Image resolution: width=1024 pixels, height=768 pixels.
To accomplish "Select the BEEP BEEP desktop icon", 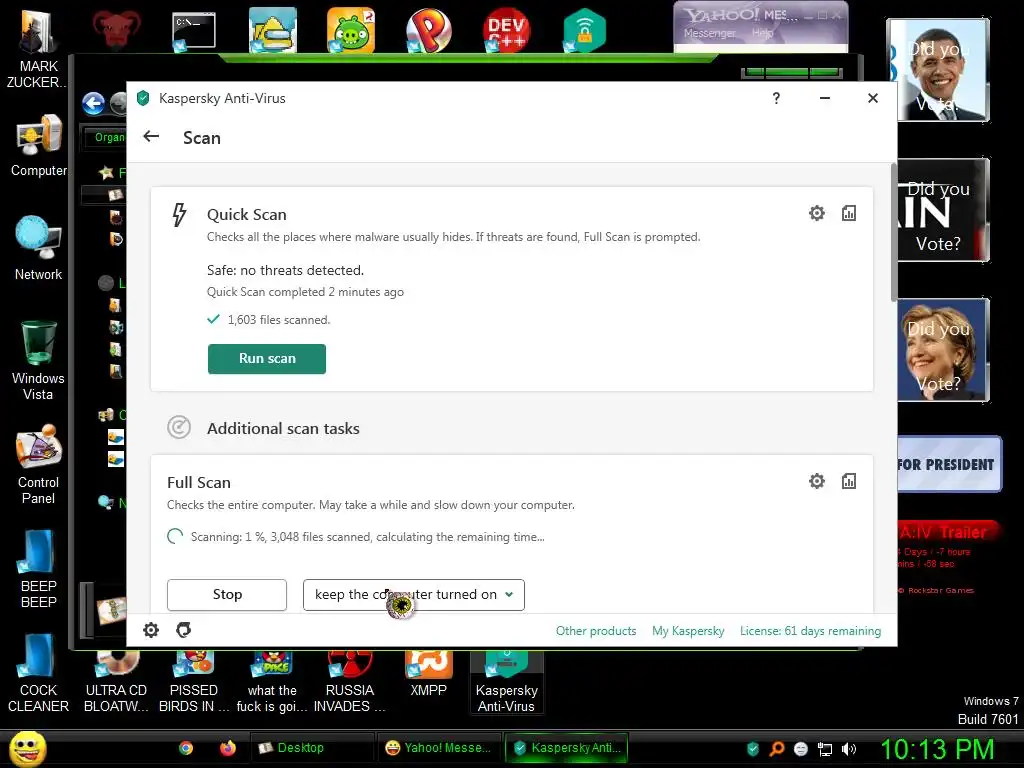I will coord(39,568).
